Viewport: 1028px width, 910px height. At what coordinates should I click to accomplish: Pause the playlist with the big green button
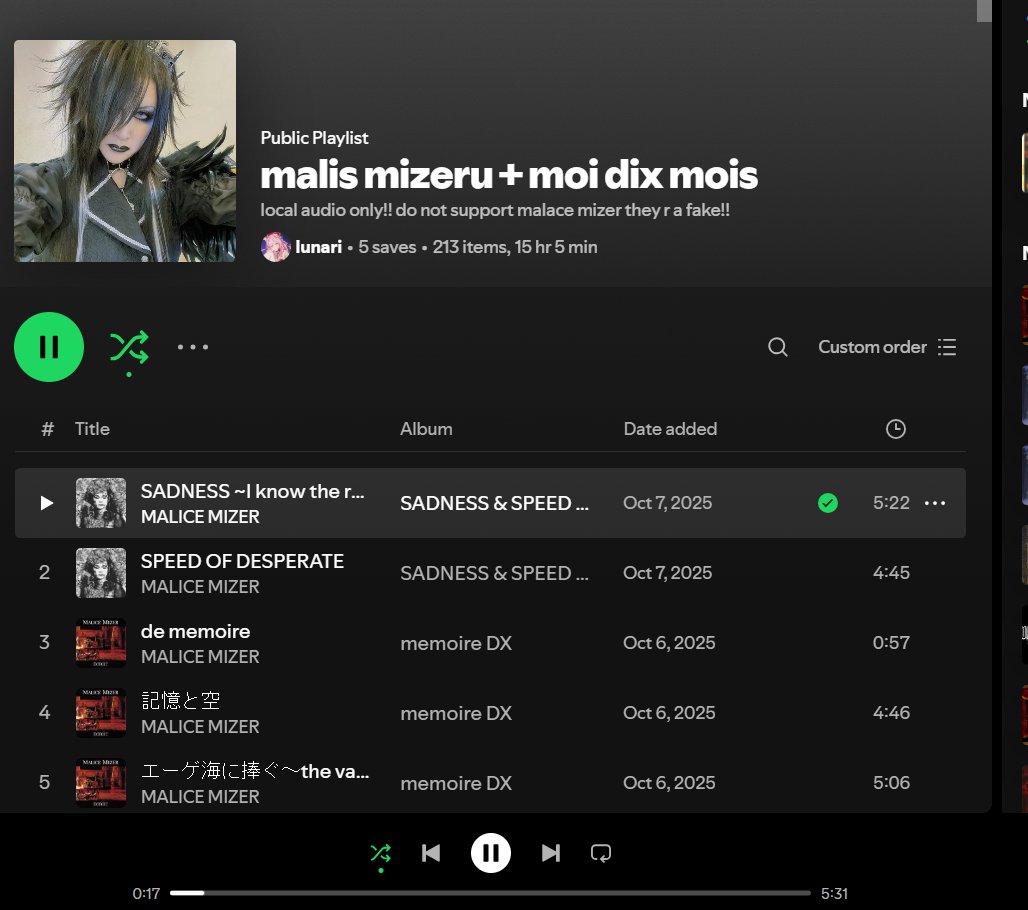pos(49,347)
